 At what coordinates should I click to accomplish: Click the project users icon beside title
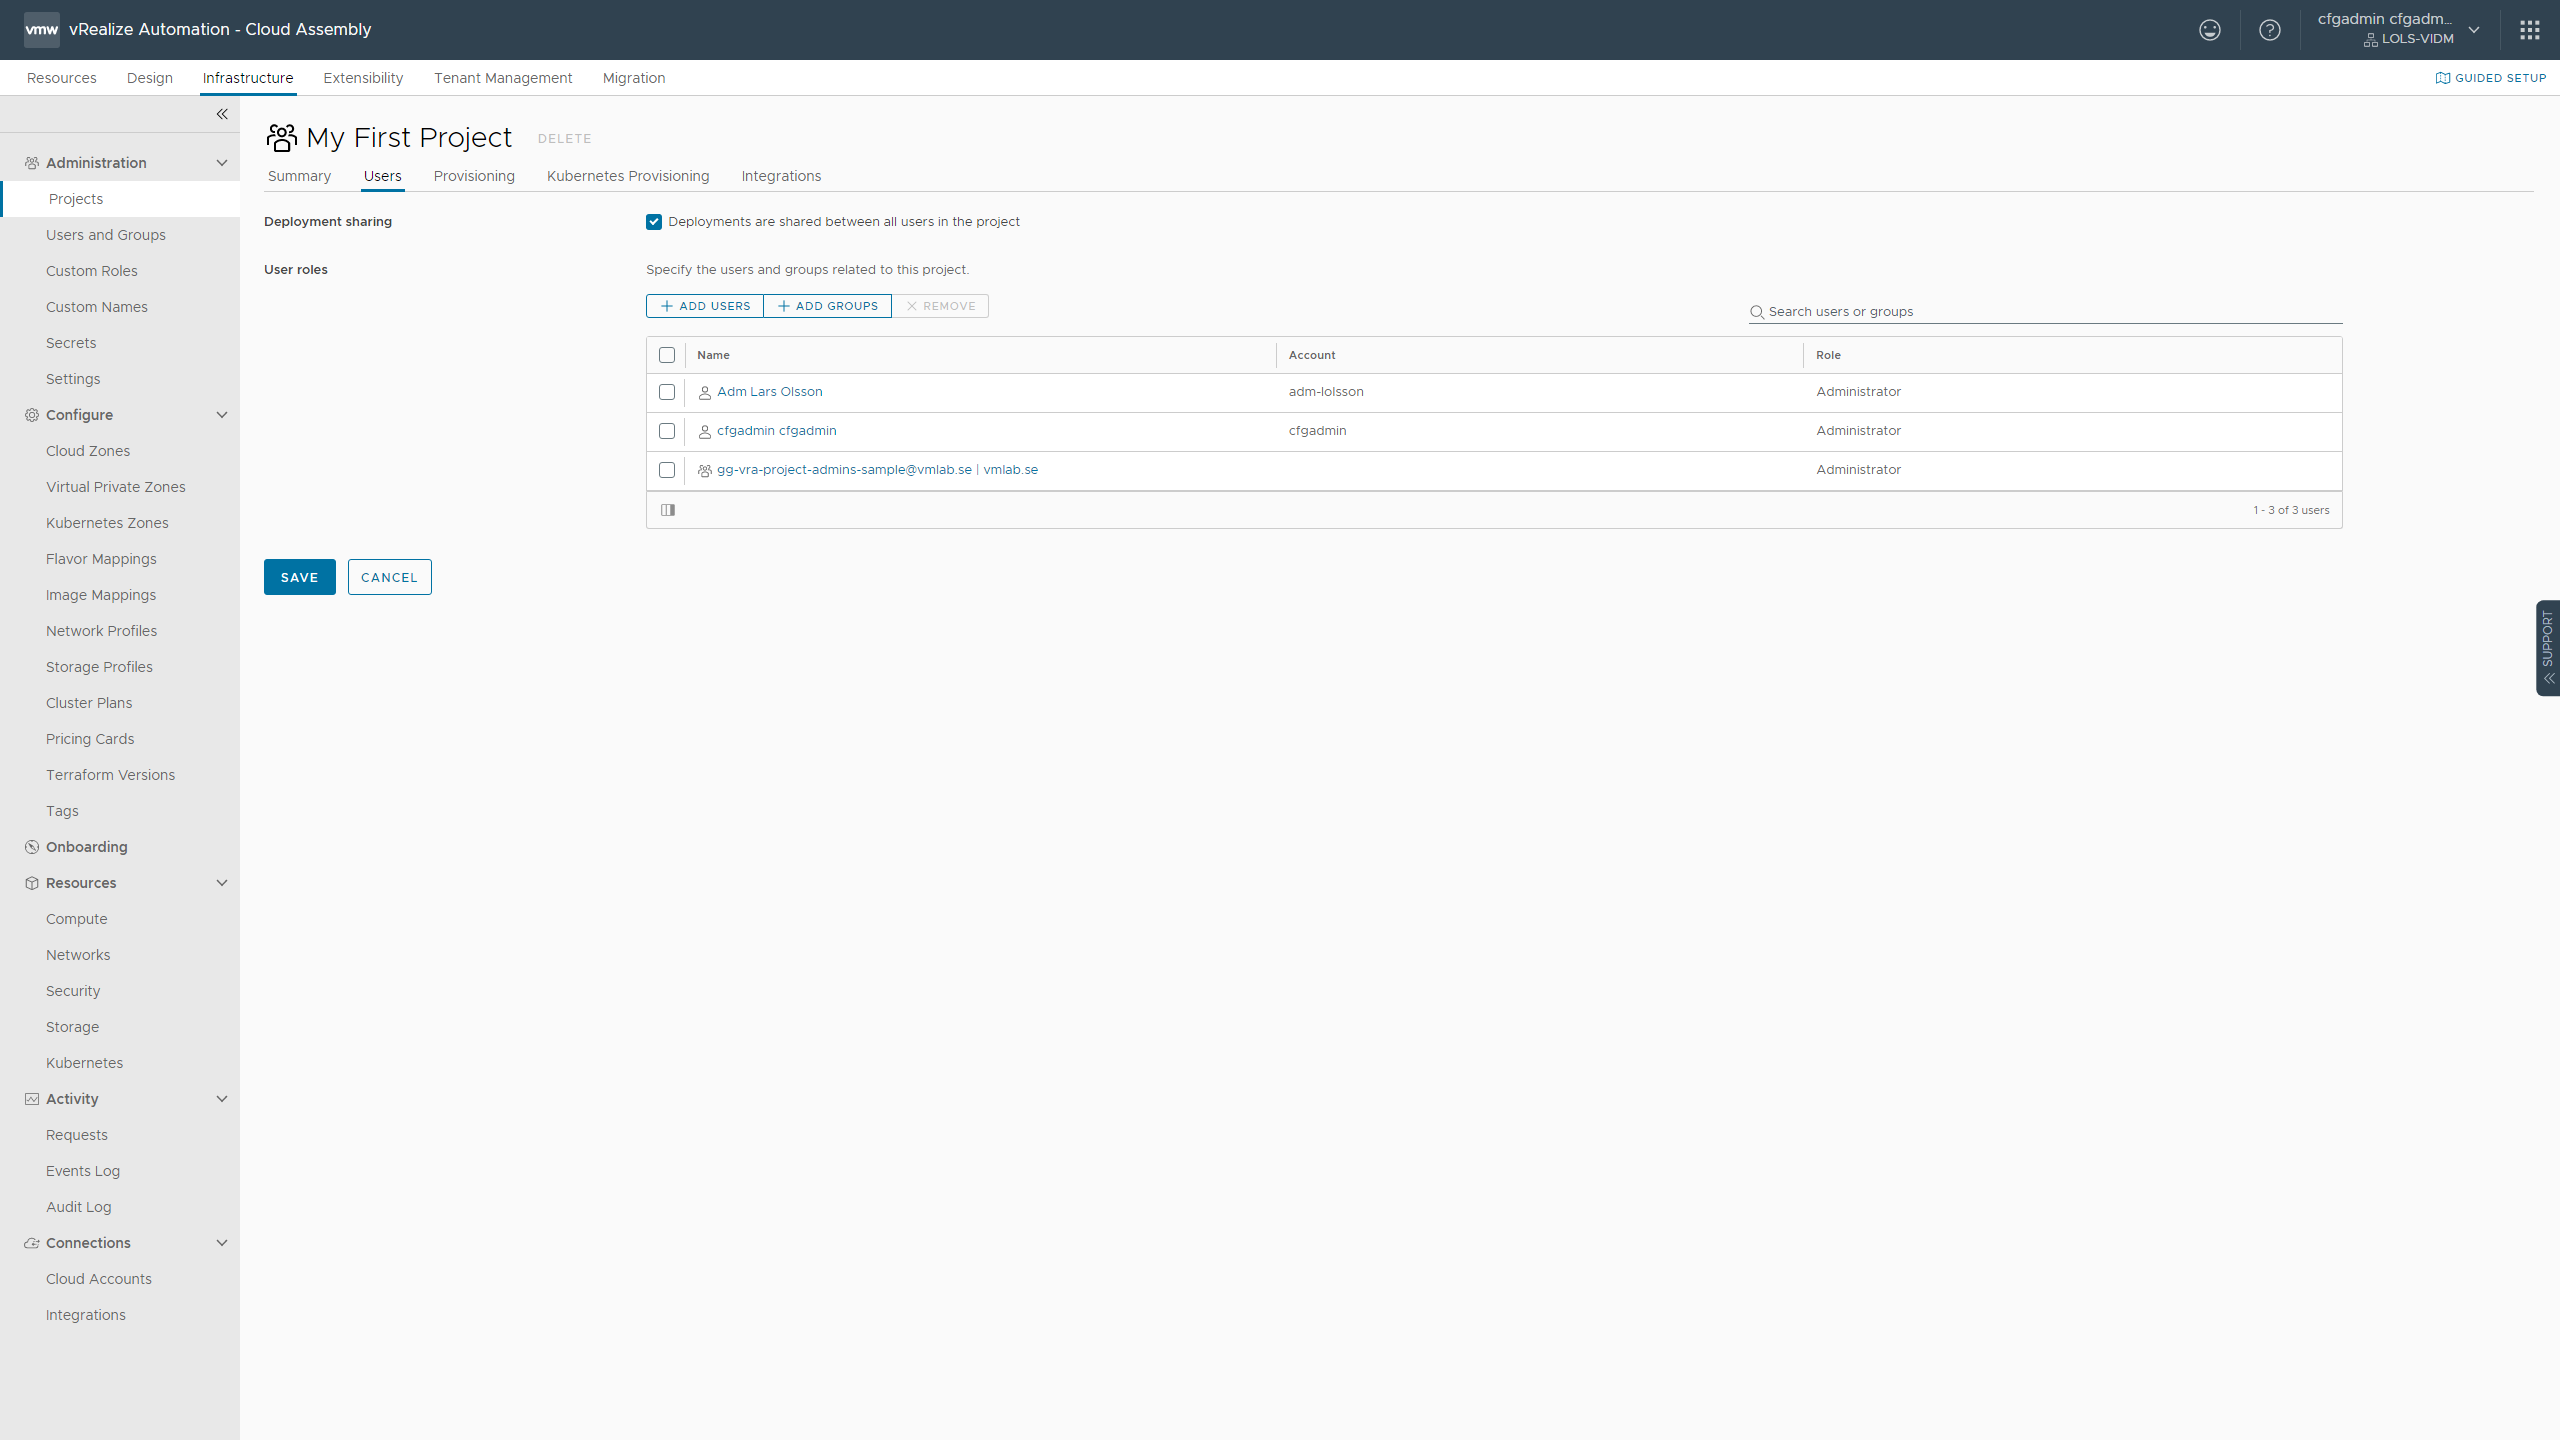[282, 138]
